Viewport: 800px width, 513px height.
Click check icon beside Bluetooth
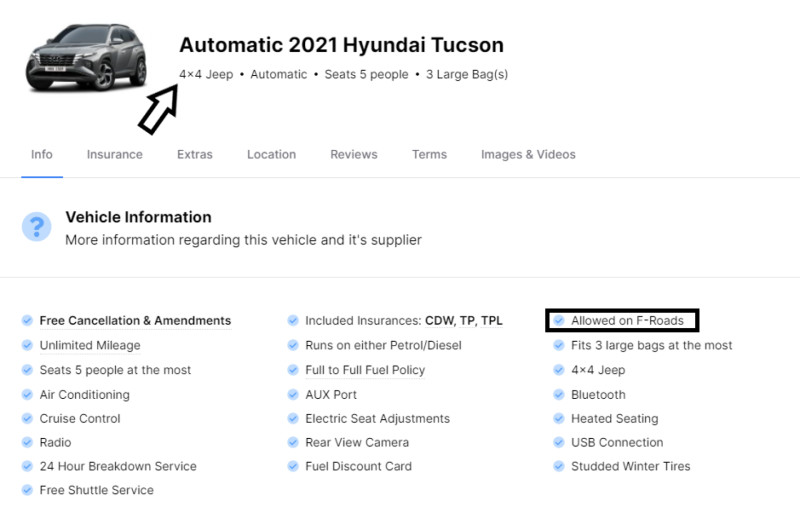click(559, 394)
